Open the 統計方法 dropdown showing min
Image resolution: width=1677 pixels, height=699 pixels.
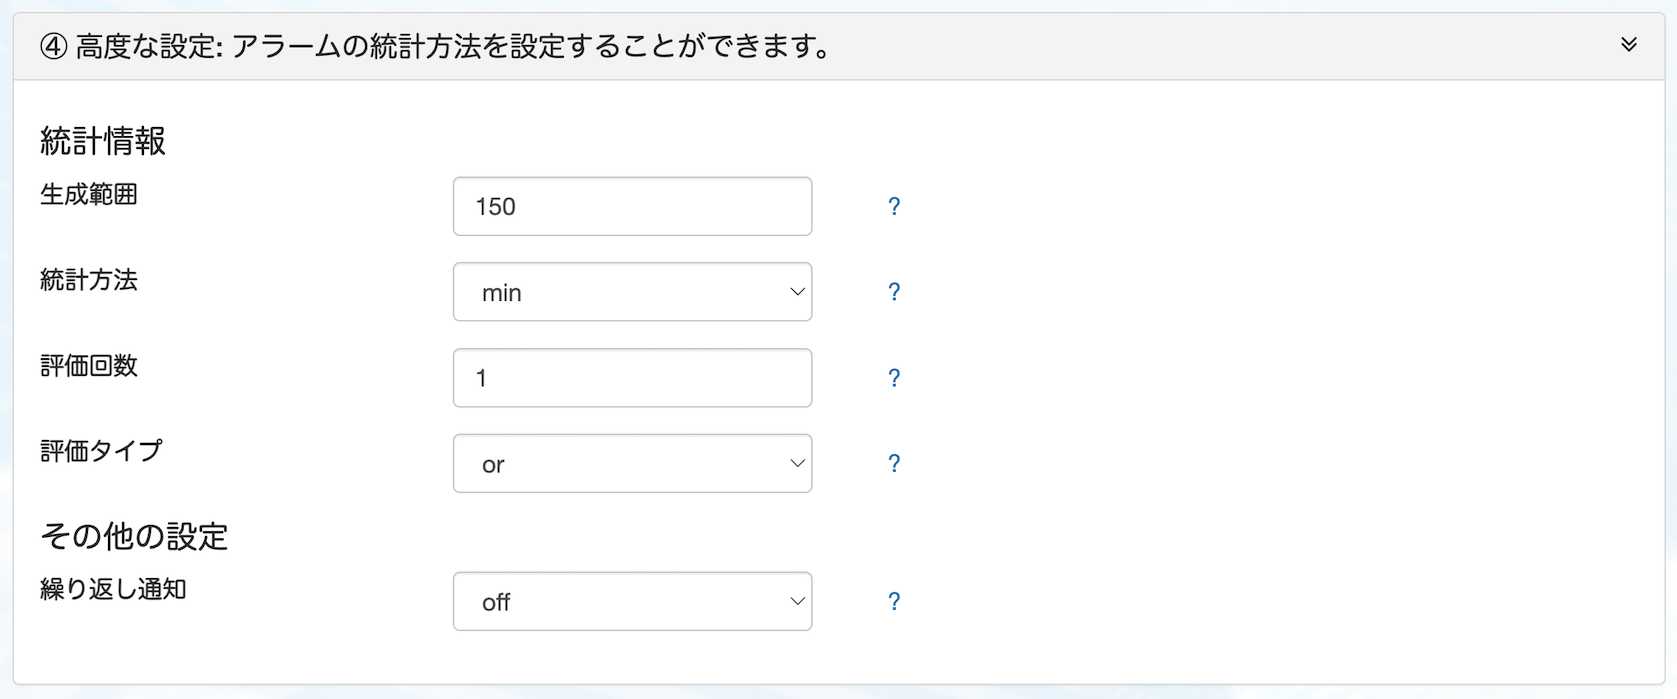[632, 292]
